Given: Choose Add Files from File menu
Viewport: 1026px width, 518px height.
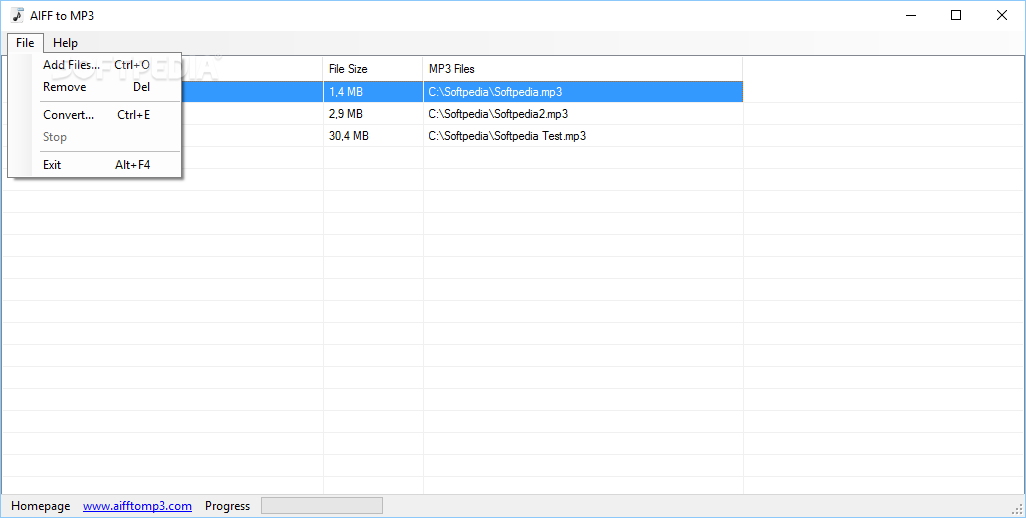Looking at the screenshot, I should click(x=96, y=65).
